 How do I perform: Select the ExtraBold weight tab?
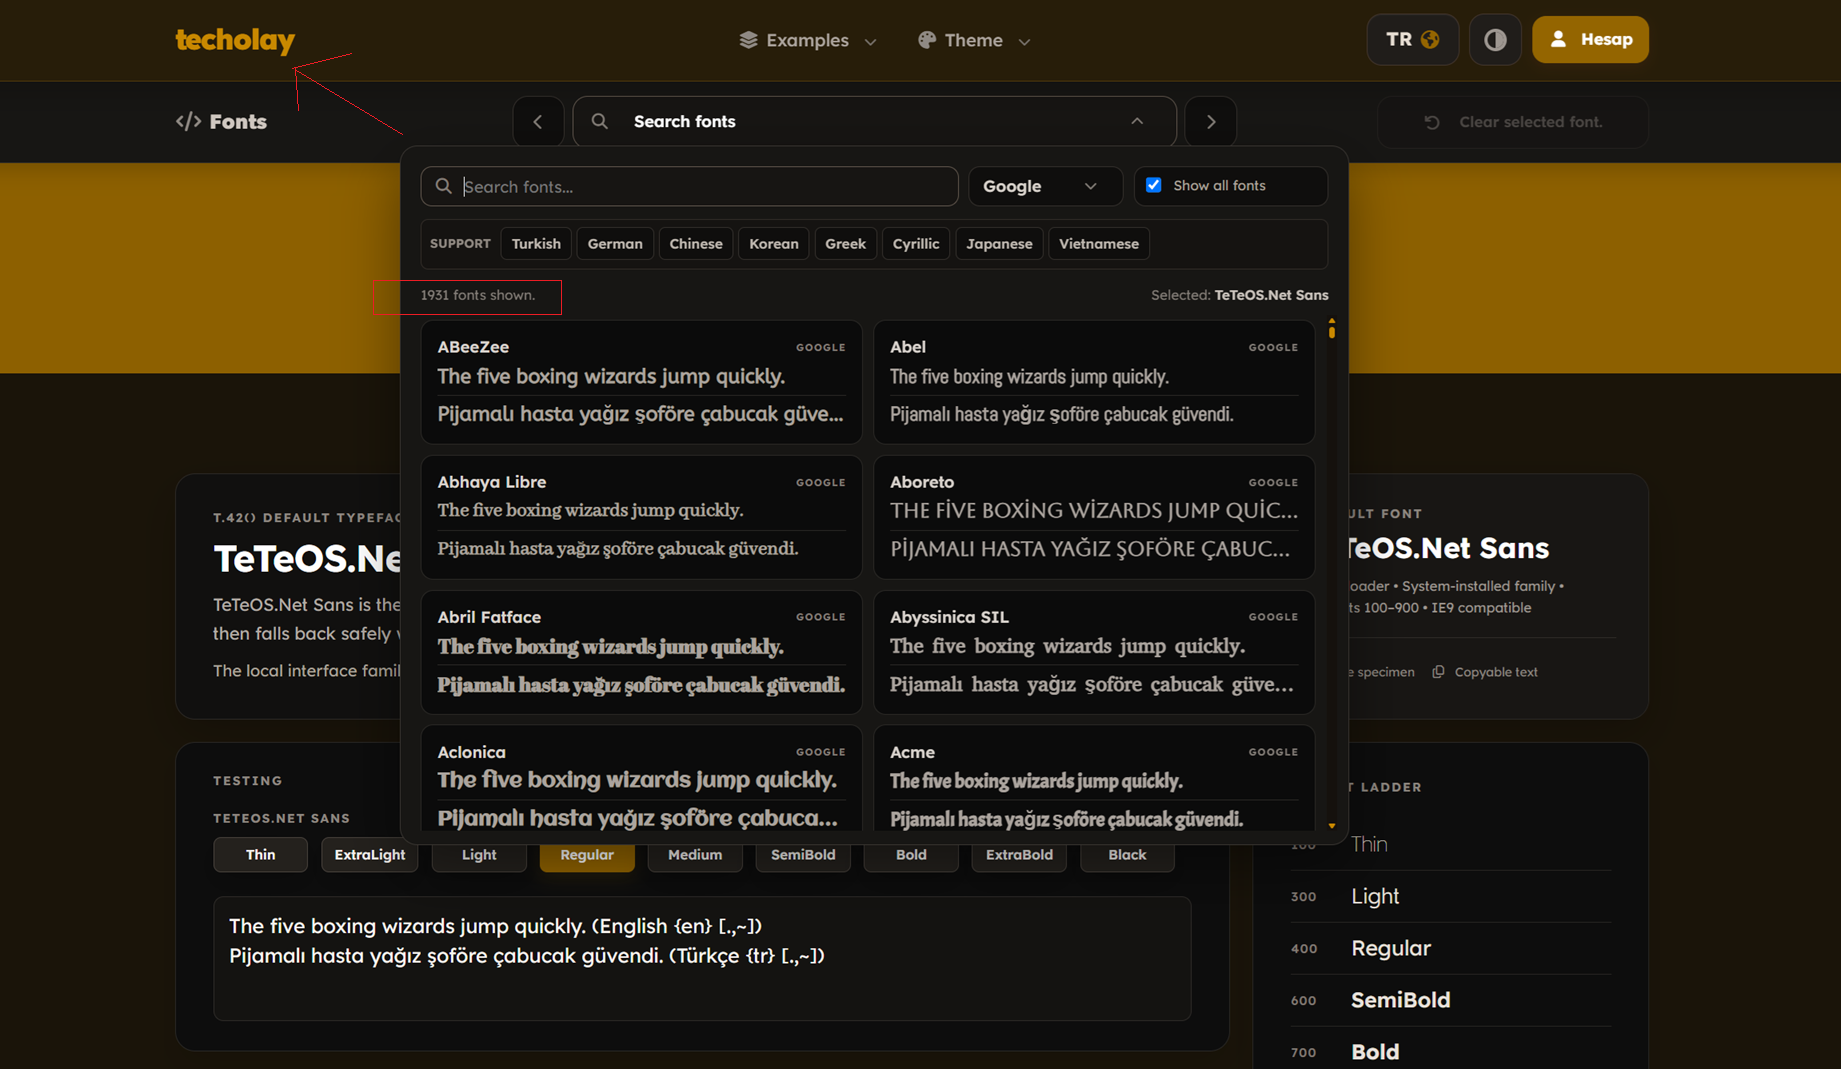(x=1019, y=855)
